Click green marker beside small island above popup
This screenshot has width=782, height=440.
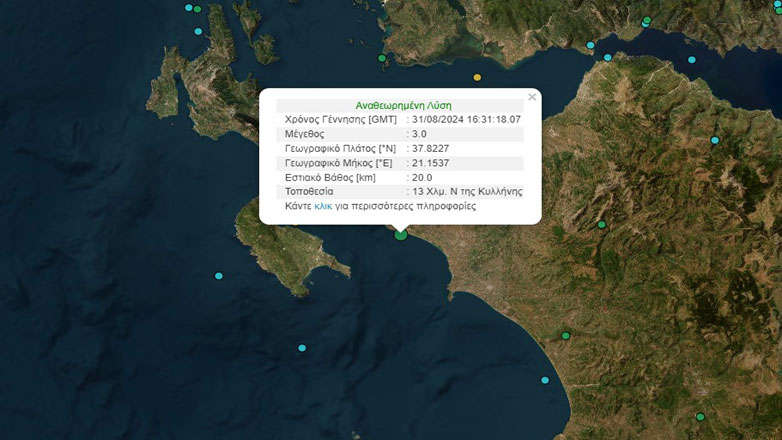382,59
